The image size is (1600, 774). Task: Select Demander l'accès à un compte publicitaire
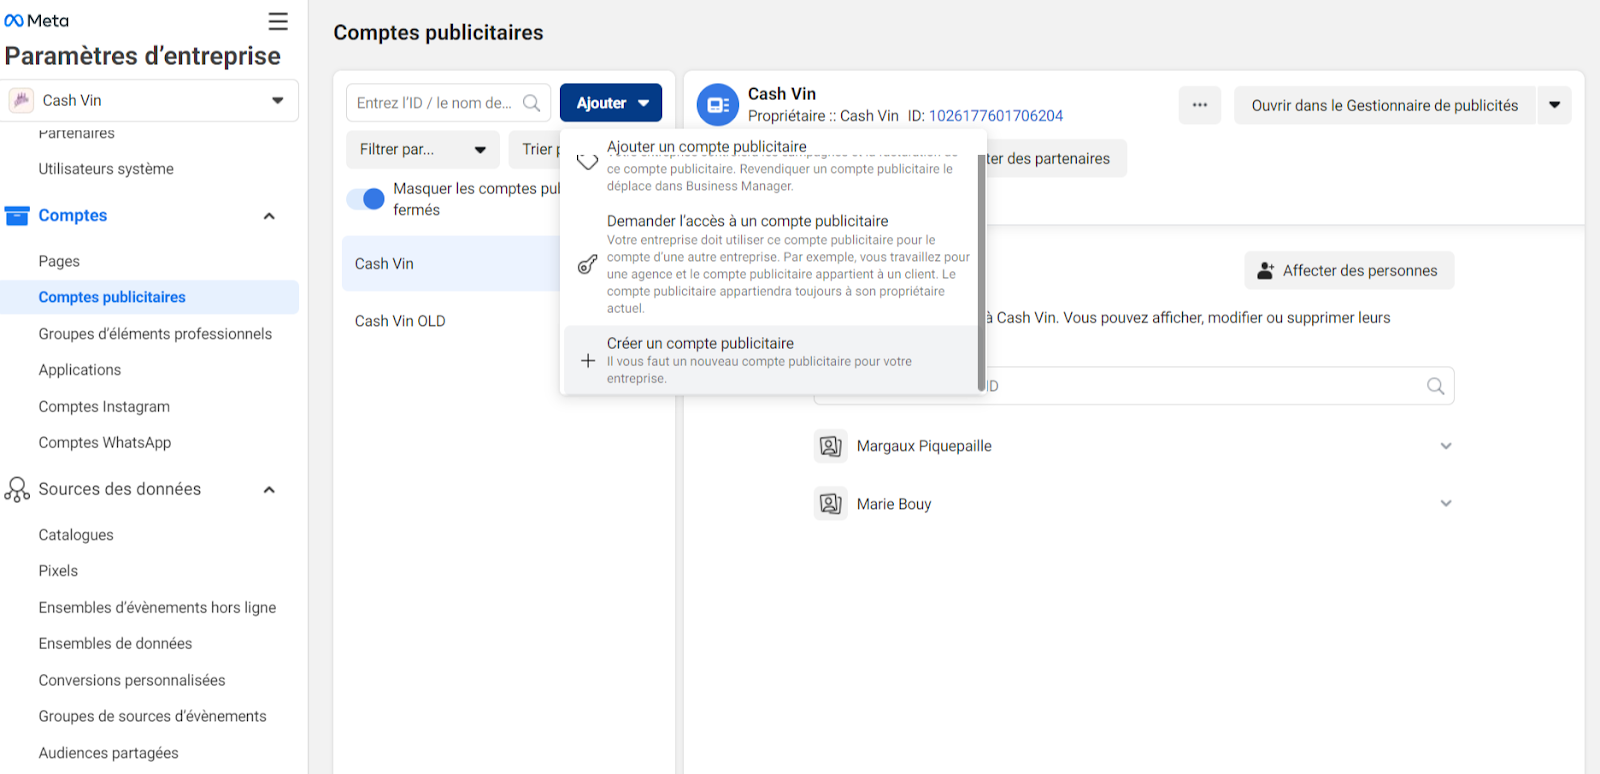pos(770,264)
